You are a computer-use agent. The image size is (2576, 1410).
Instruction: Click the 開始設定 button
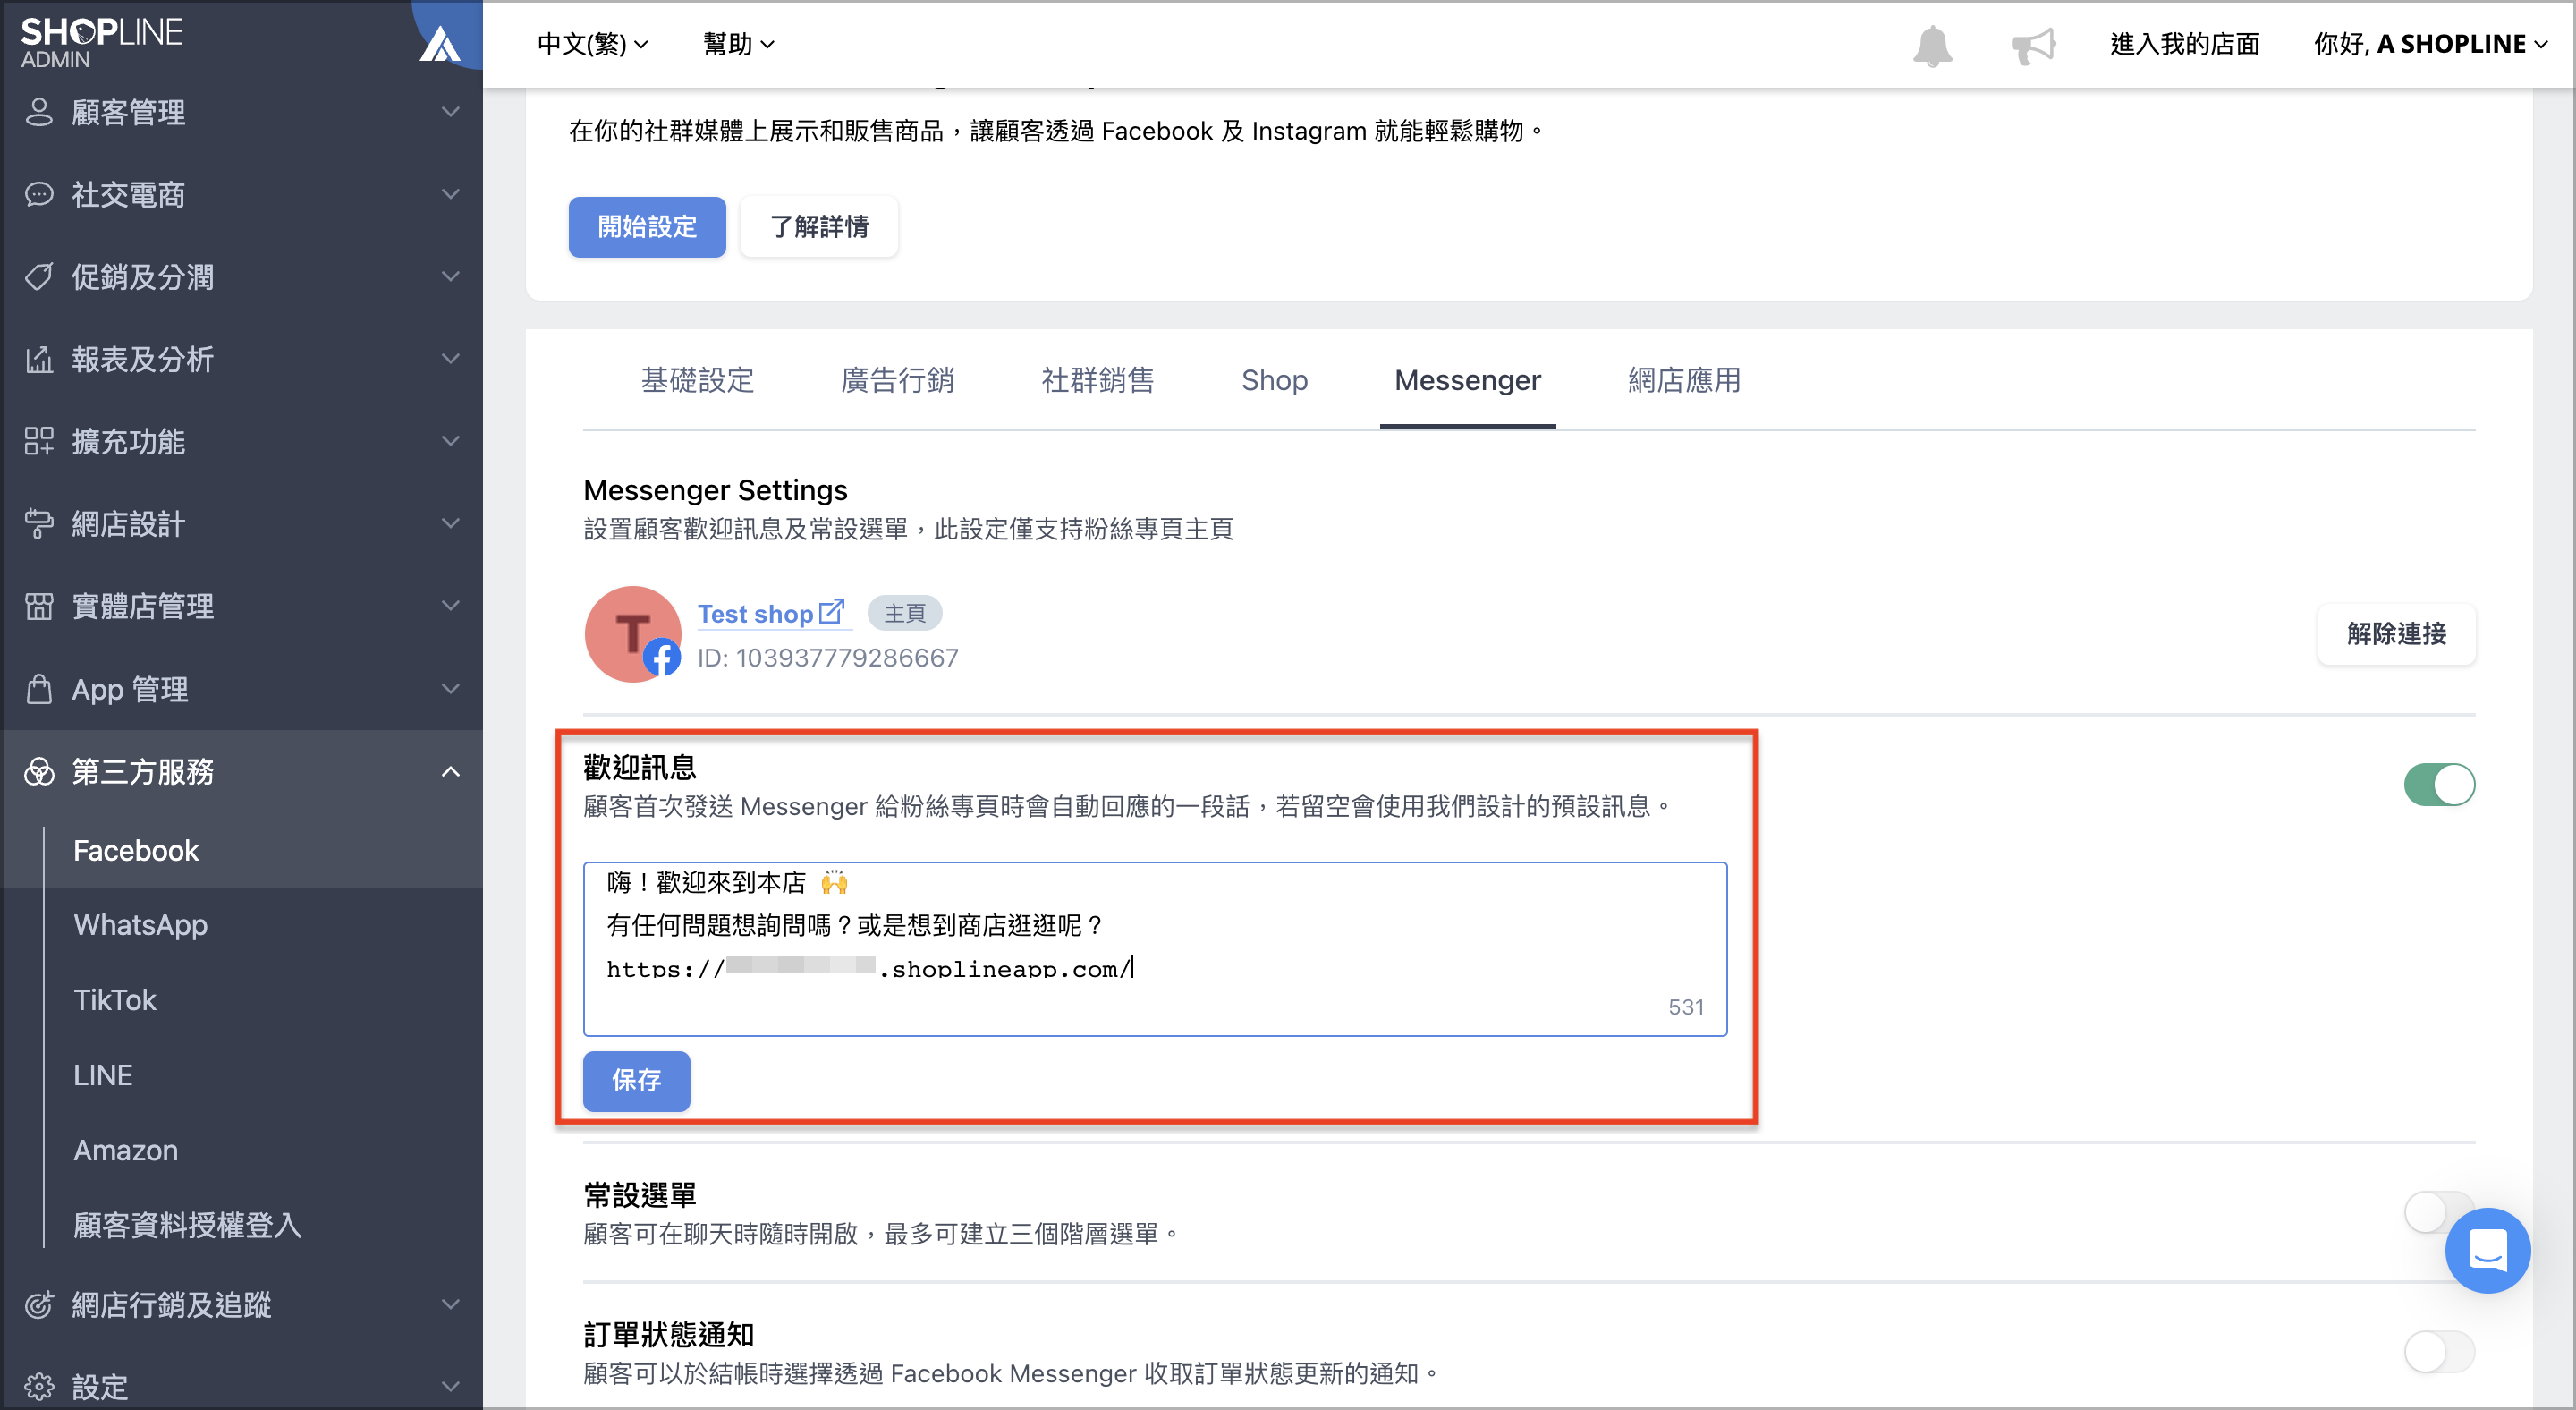click(647, 227)
